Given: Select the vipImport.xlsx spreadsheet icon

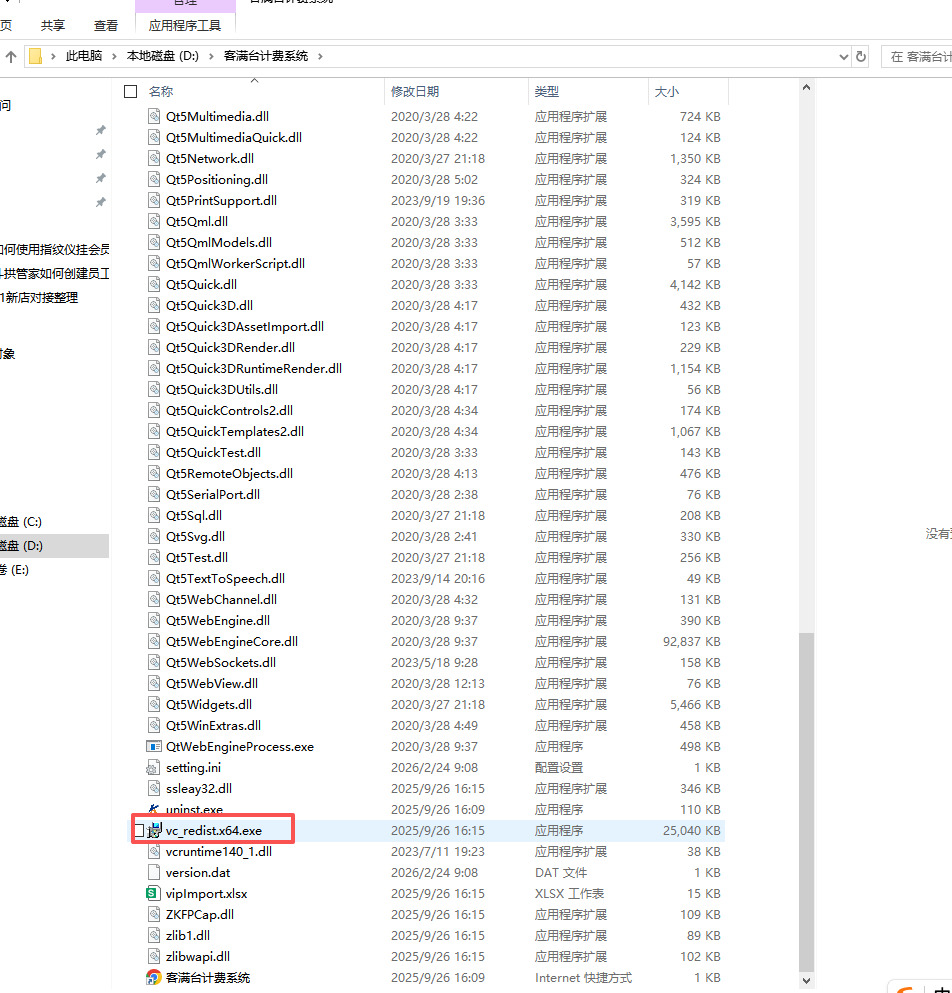Looking at the screenshot, I should click(154, 893).
